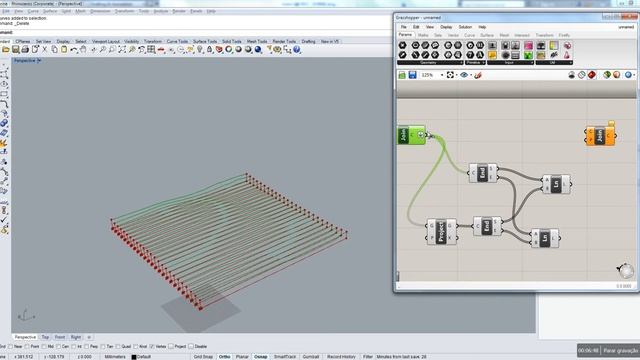
Task: Click the light bulb icon in Rhino toolbar
Action: (x=200, y=50)
